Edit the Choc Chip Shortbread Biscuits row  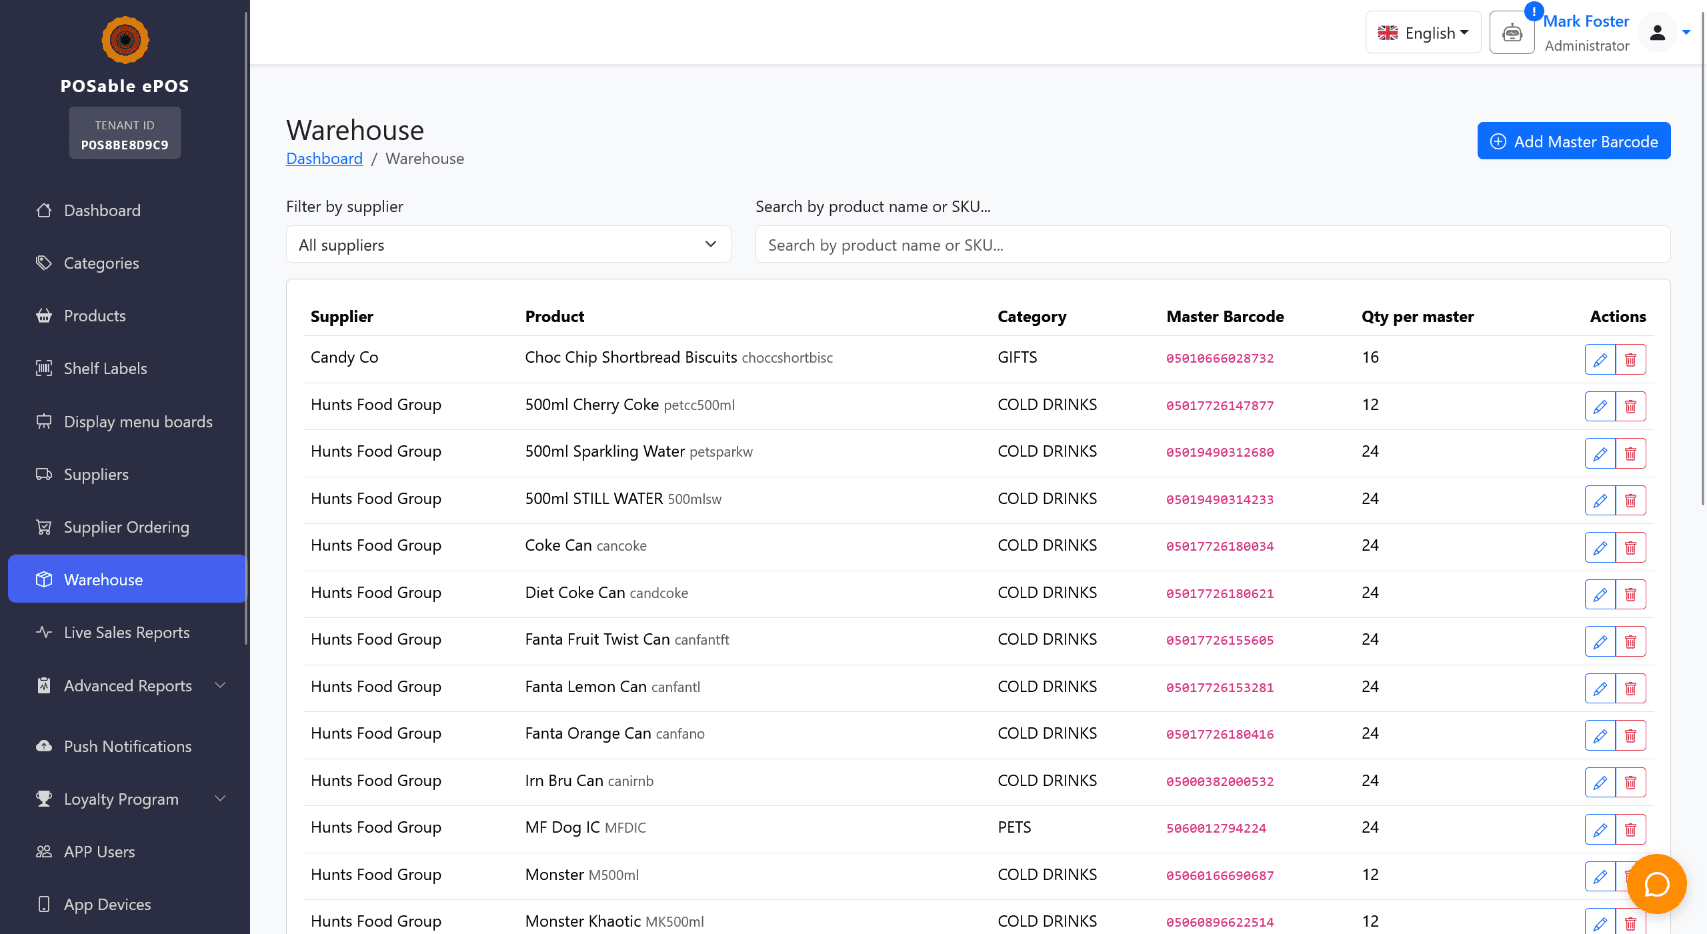(1599, 360)
